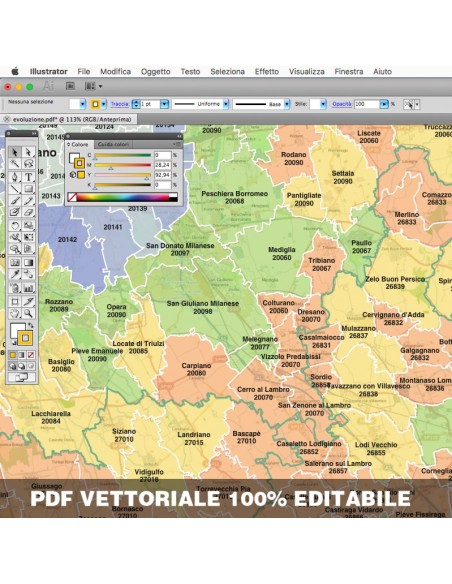Select the Column Graph tool

(x=29, y=288)
